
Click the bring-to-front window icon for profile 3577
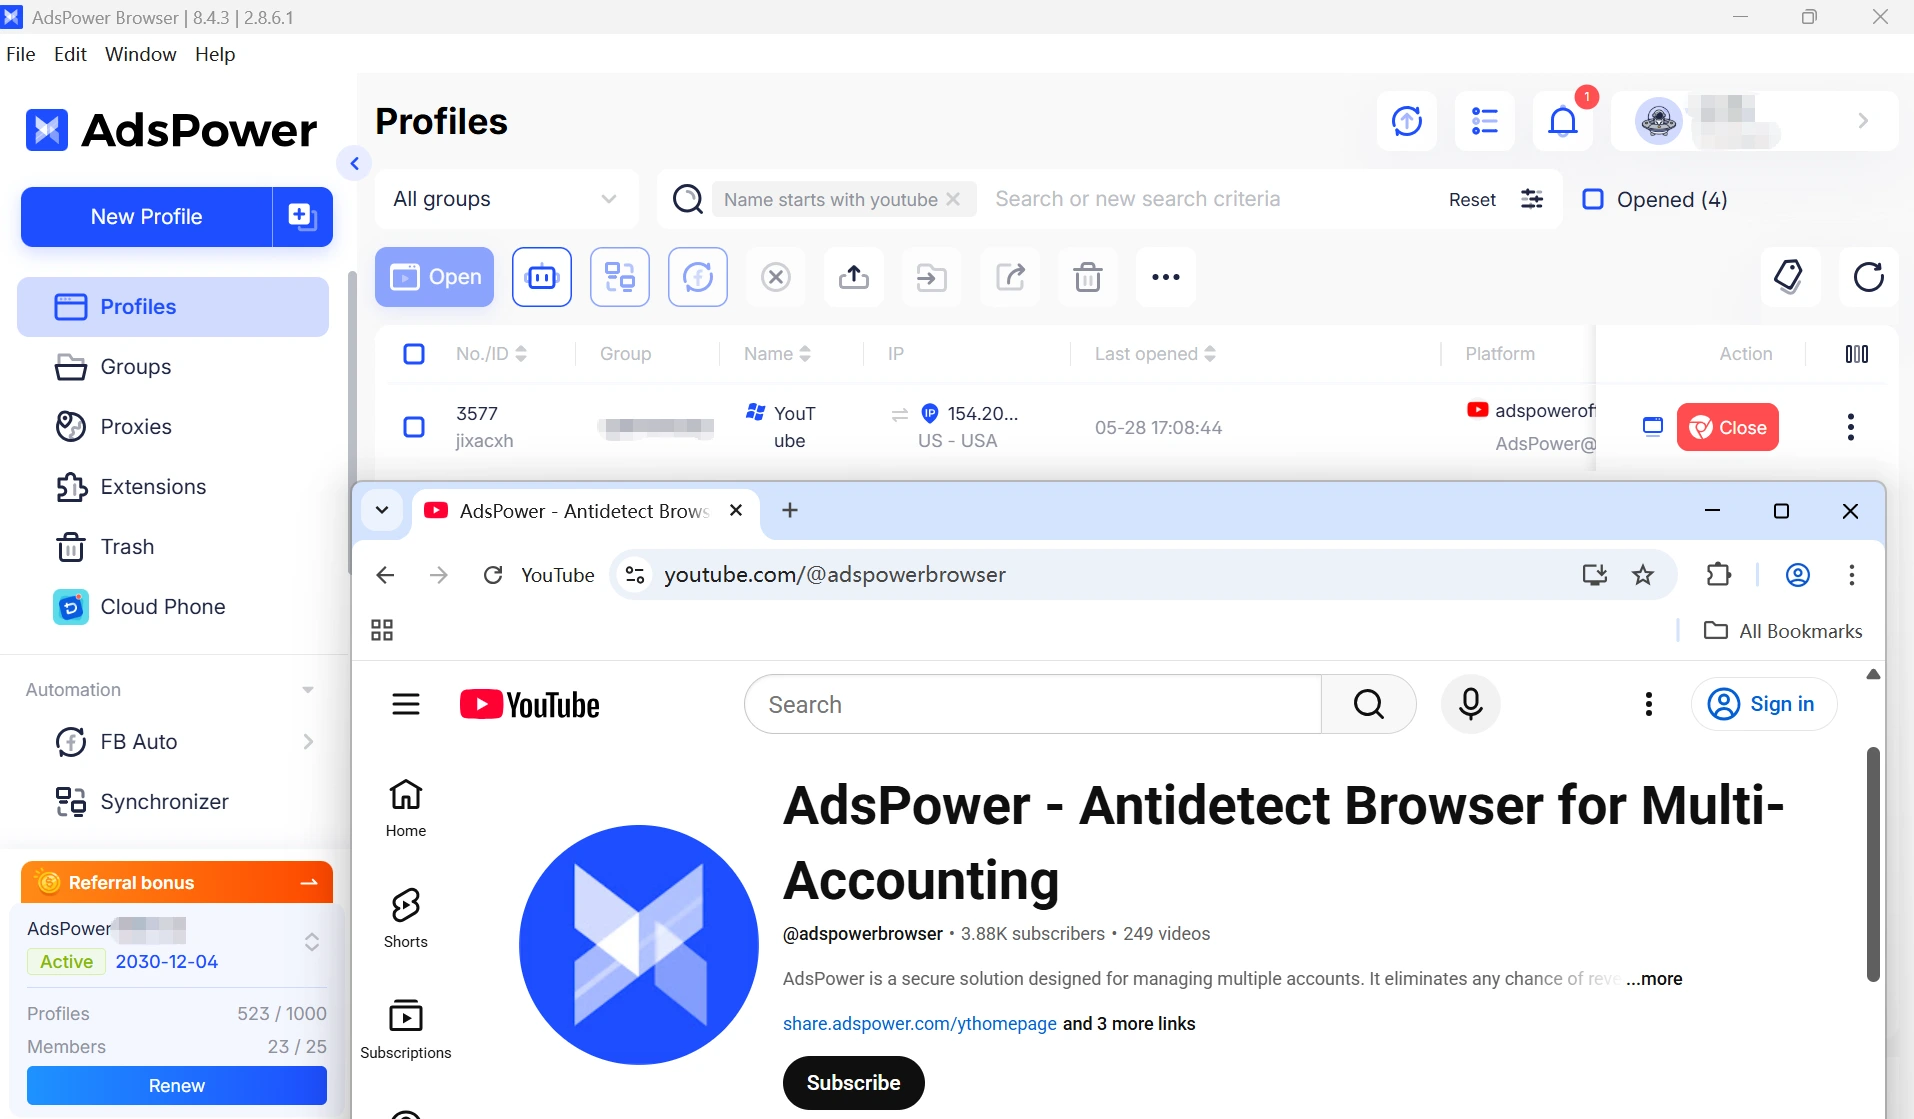[1653, 427]
